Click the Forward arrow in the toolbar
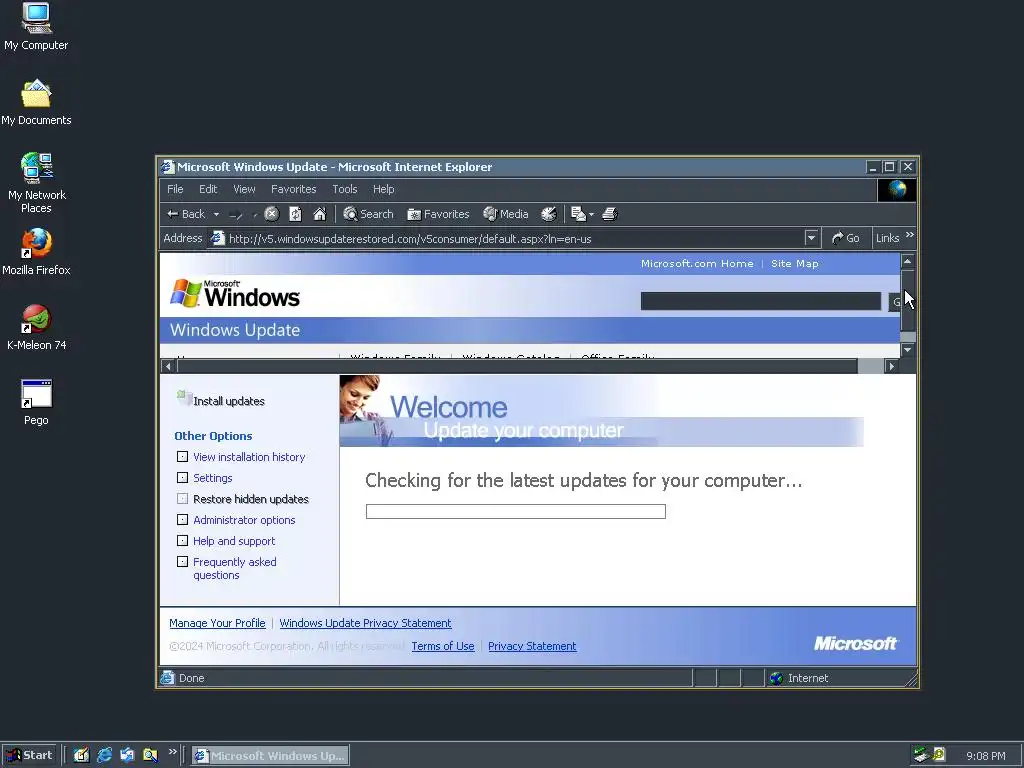1024x768 pixels. point(236,214)
